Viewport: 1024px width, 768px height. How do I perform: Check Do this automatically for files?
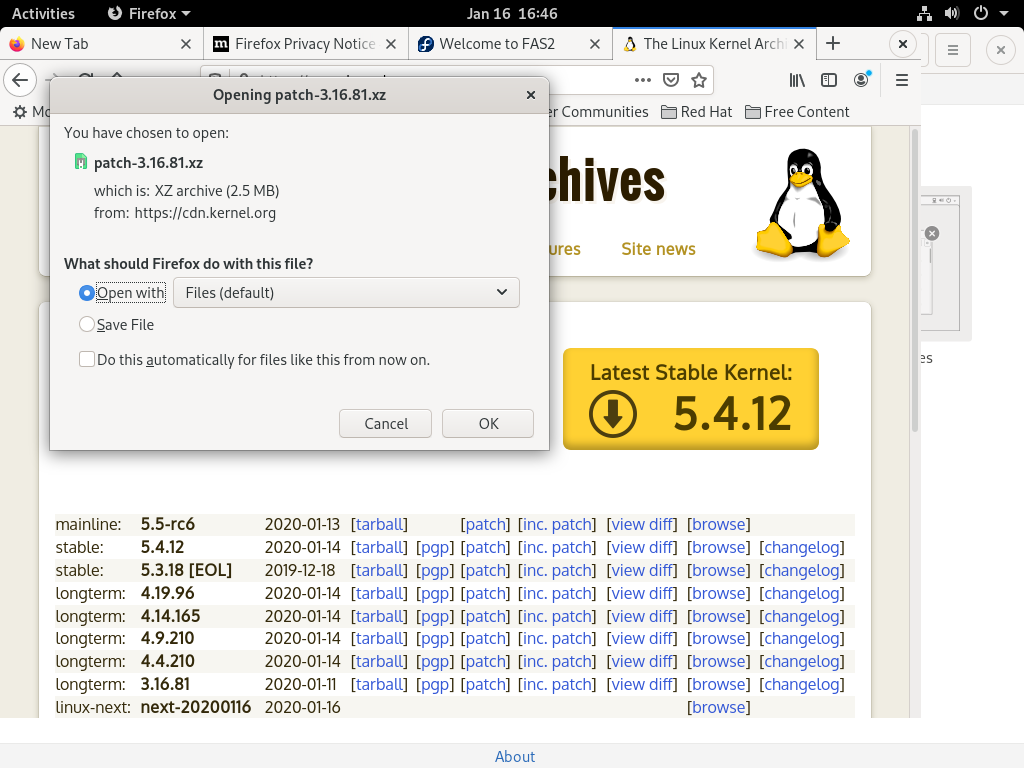[87, 359]
